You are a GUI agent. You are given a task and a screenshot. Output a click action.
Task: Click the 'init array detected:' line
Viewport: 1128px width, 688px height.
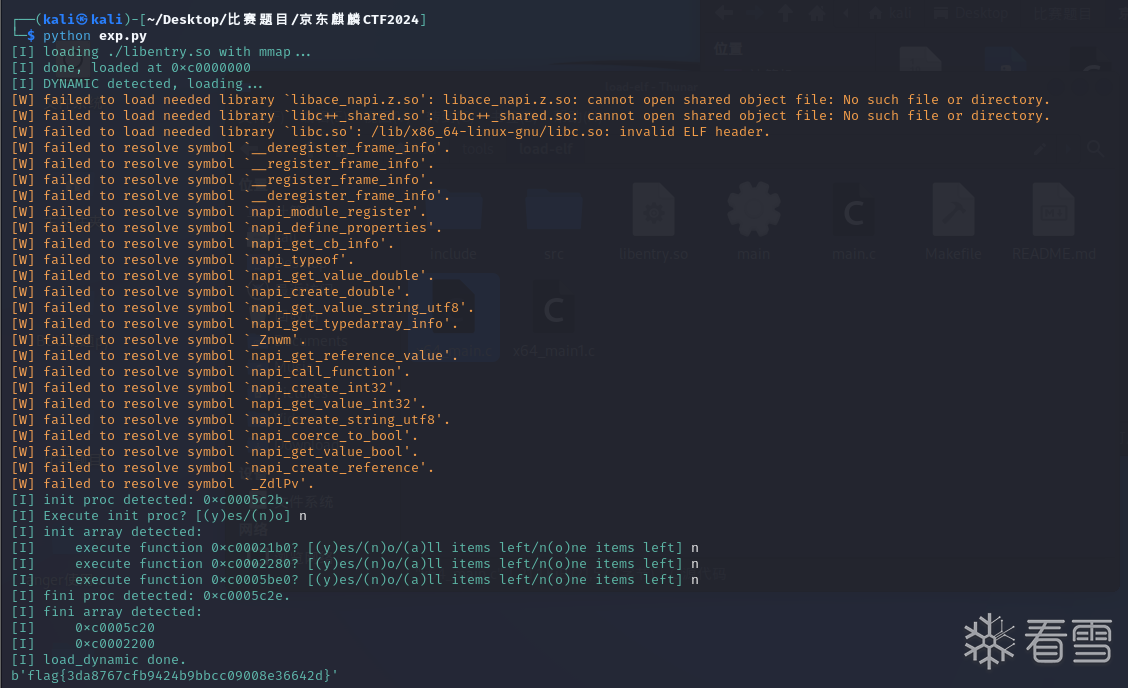click(107, 531)
